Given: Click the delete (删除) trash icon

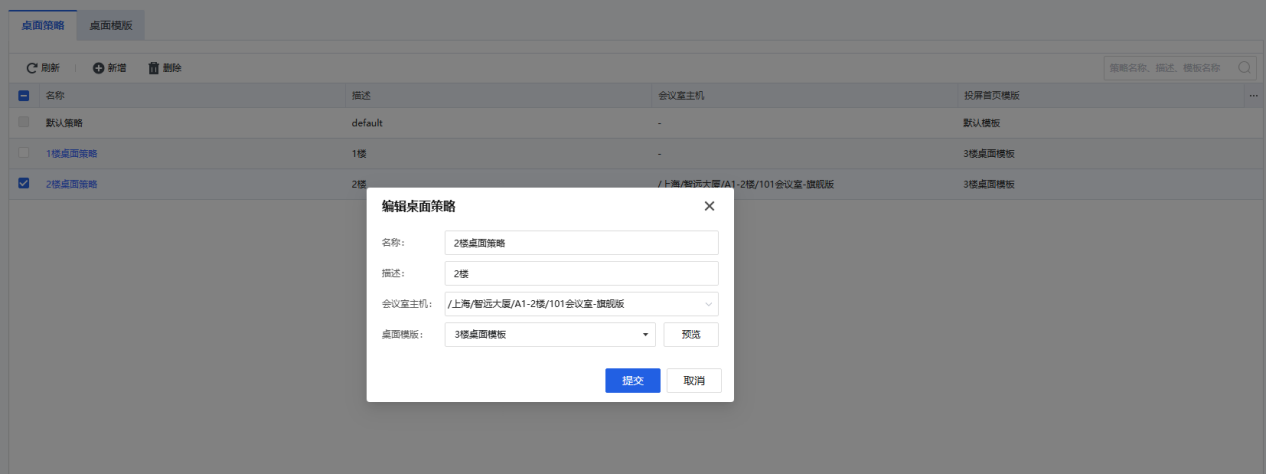Looking at the screenshot, I should click(154, 68).
